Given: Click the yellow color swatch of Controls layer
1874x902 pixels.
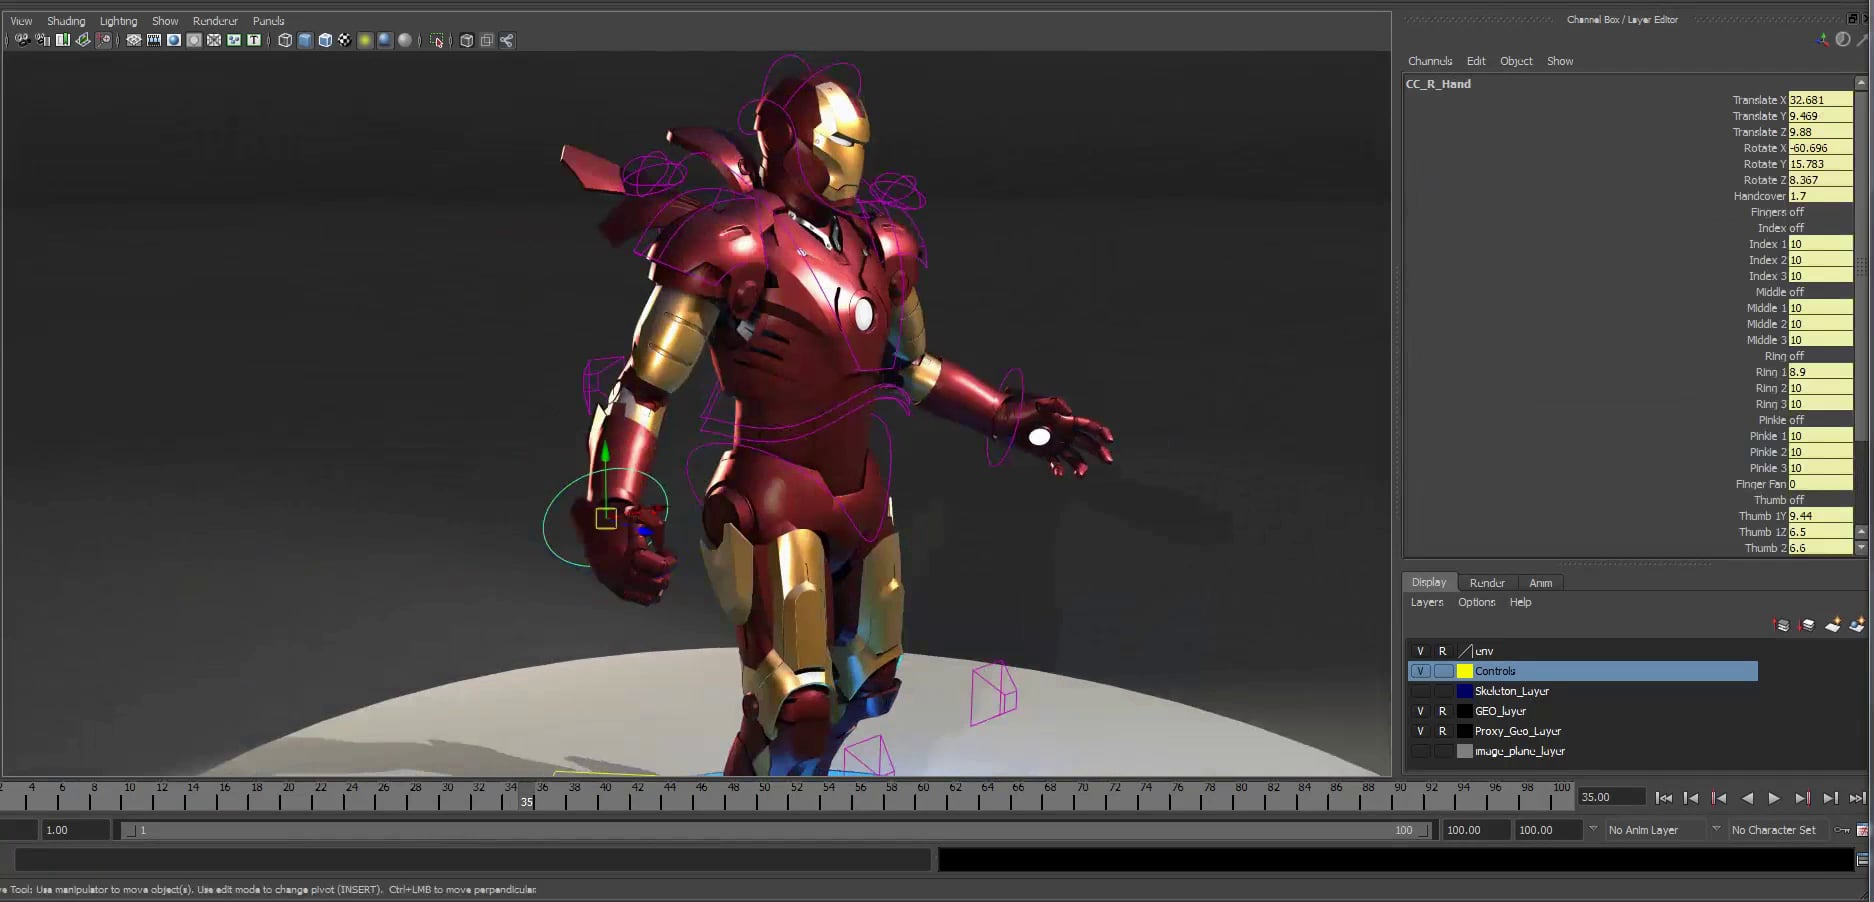Looking at the screenshot, I should coord(1465,671).
